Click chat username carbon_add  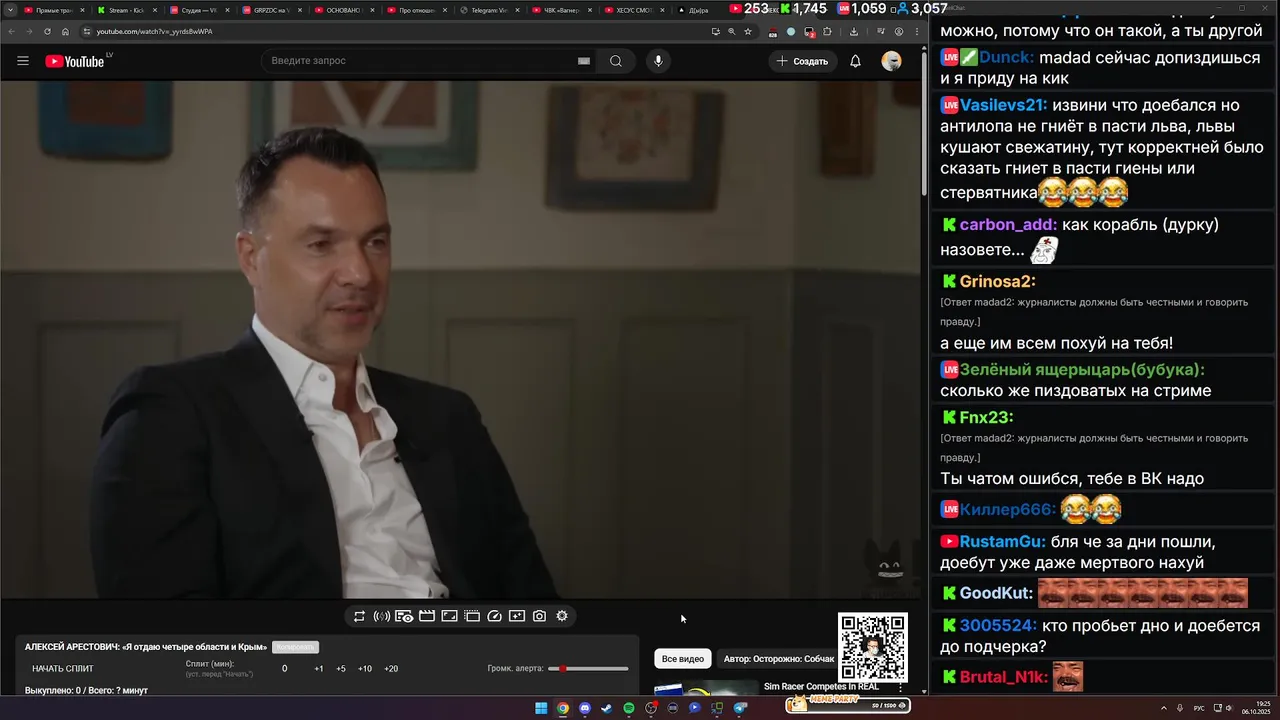(1008, 224)
